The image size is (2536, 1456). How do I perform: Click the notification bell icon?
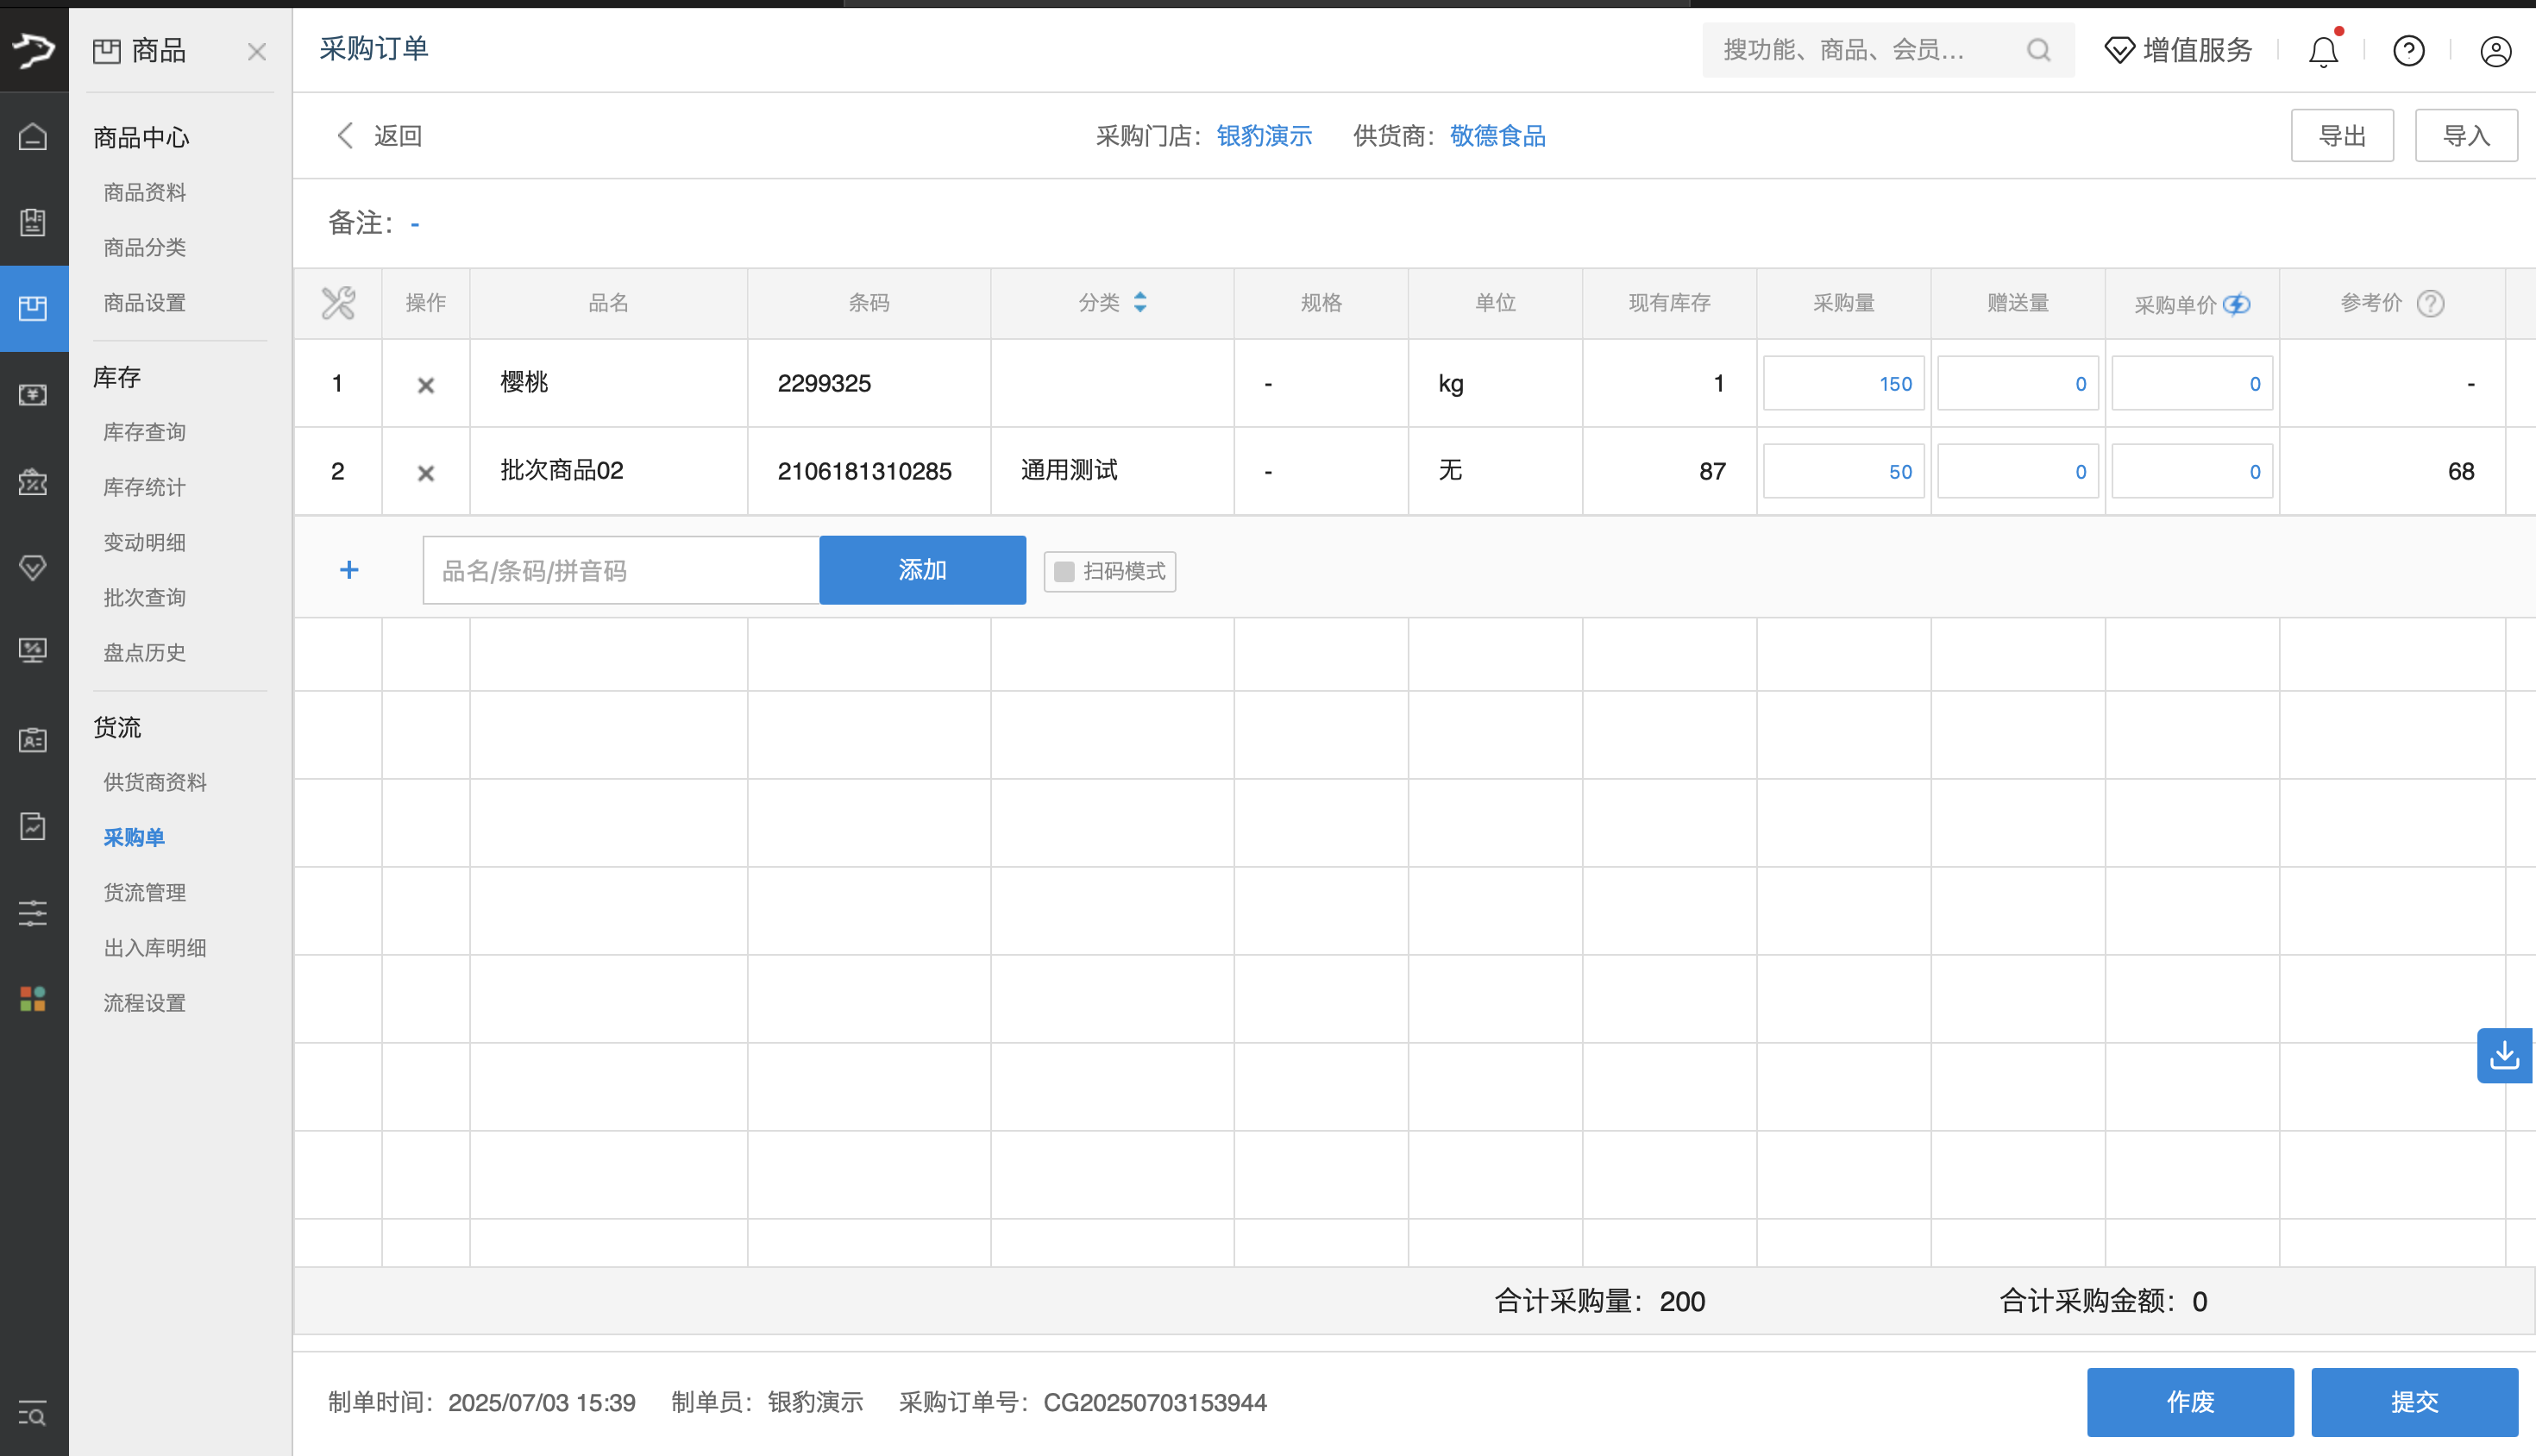[2322, 51]
